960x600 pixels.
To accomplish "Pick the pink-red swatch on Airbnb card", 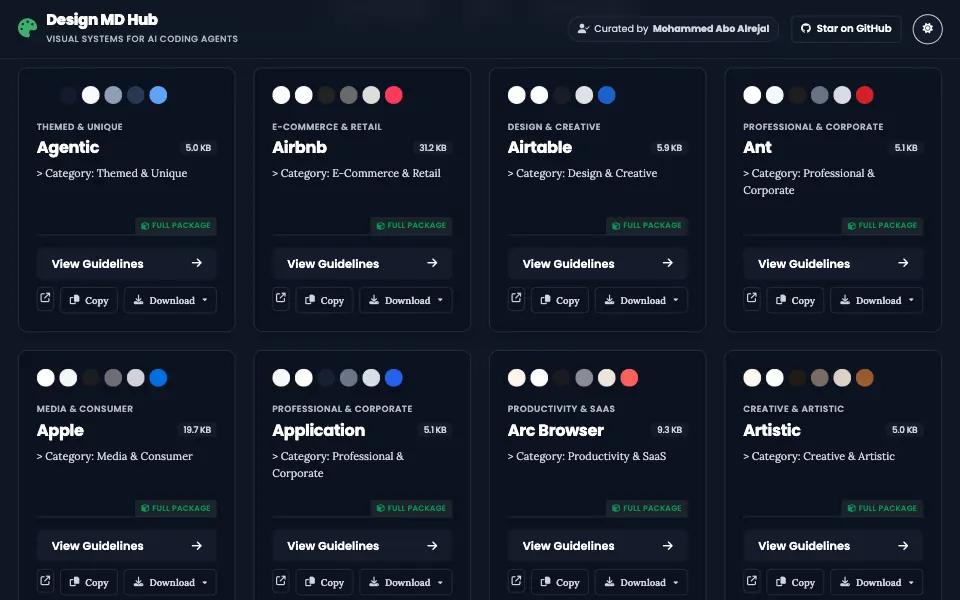I will [x=394, y=95].
